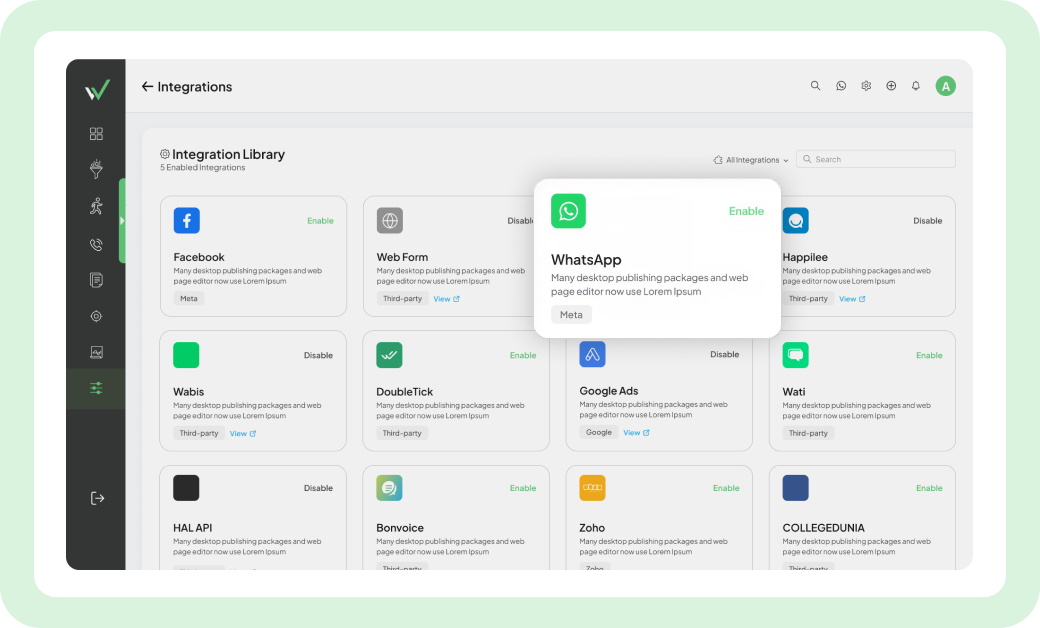This screenshot has height=628, width=1040.
Task: Open funnel icon in sidebar
Action: pyautogui.click(x=96, y=169)
